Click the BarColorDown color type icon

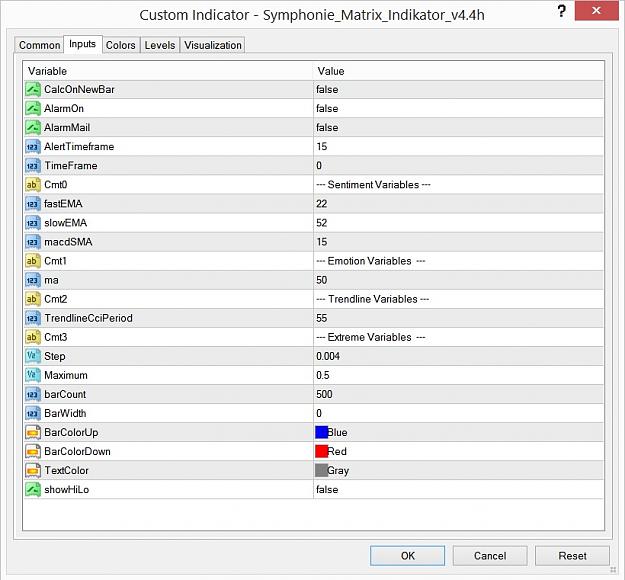pyautogui.click(x=33, y=451)
